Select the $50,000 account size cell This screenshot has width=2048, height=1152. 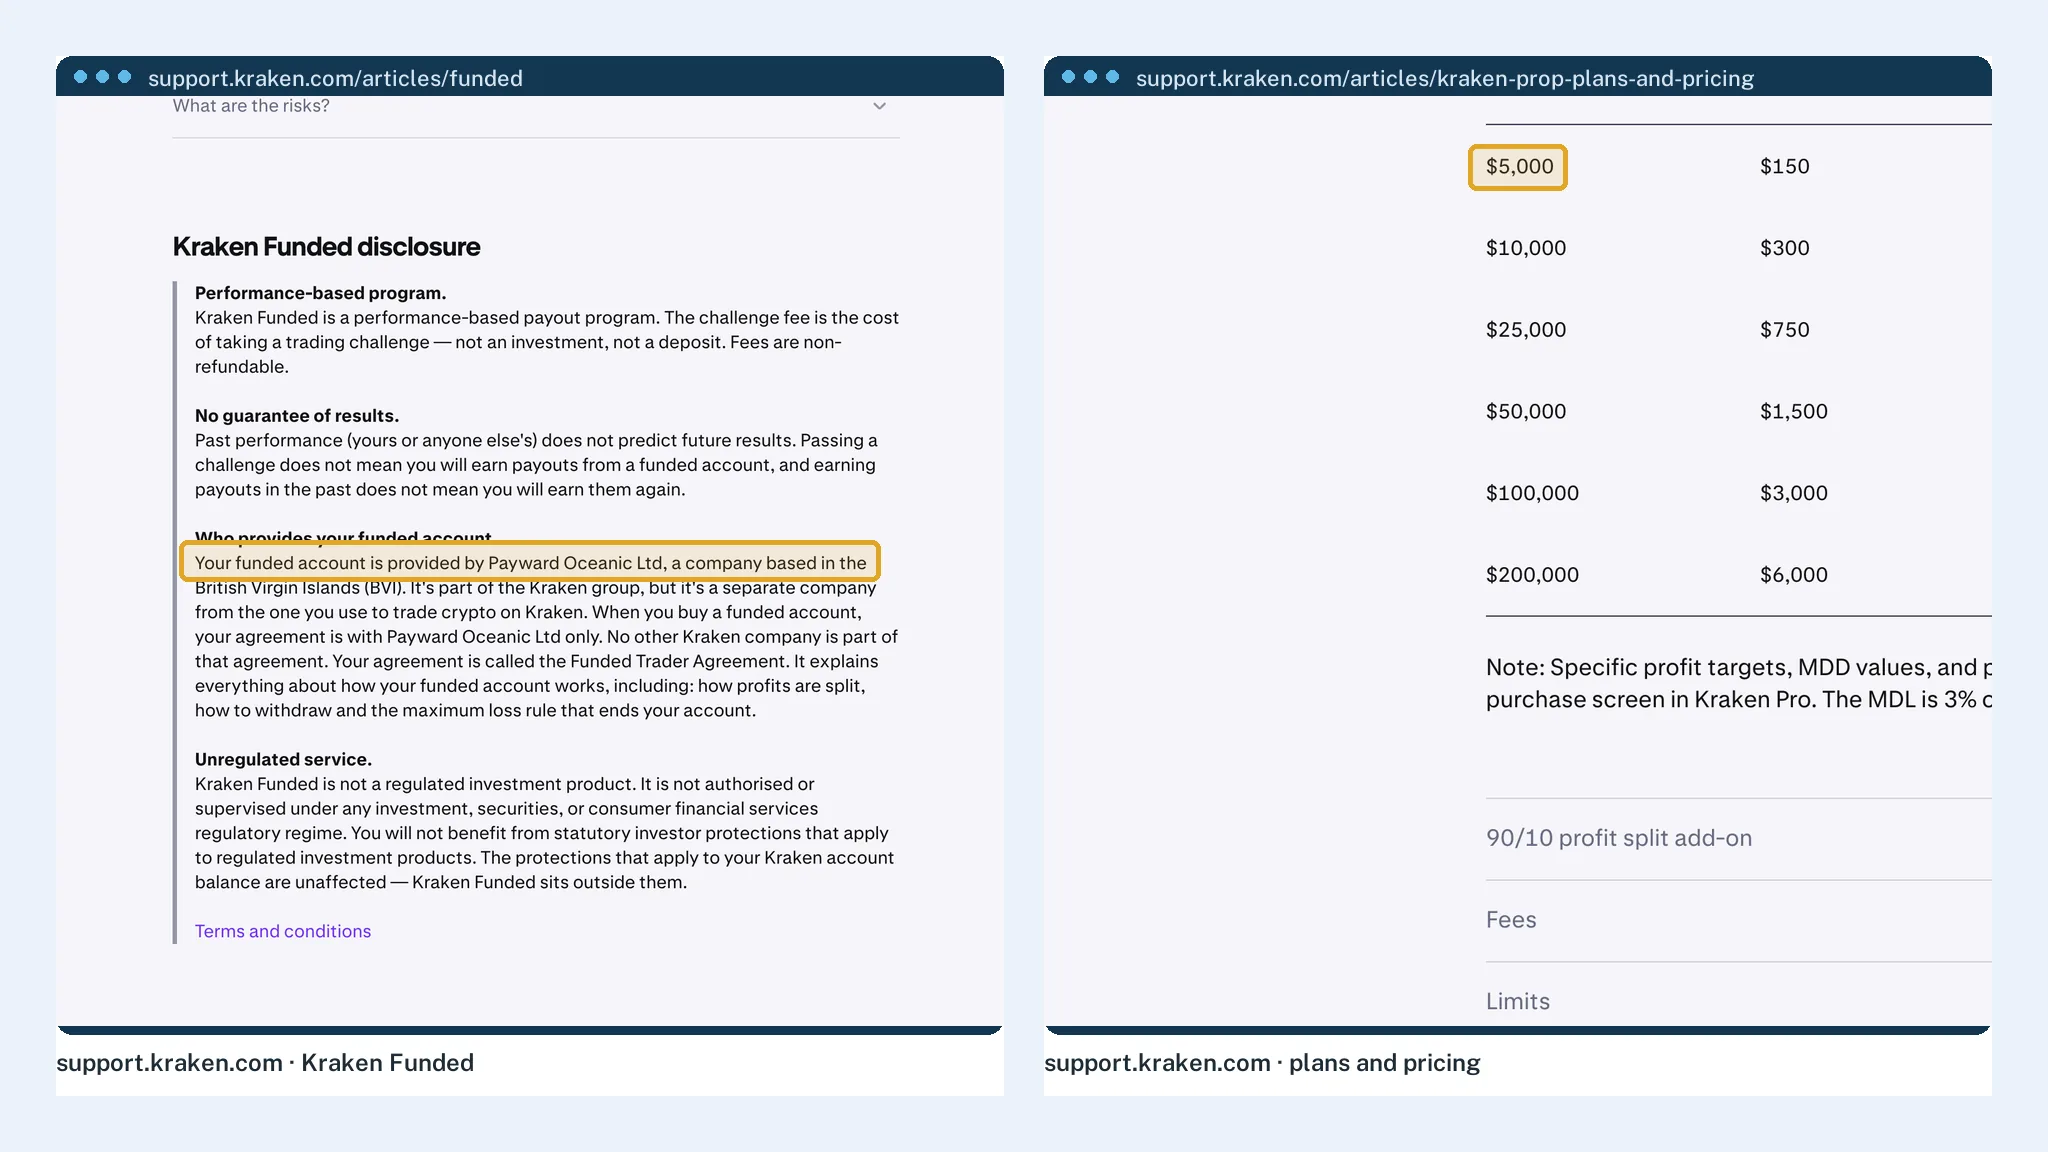click(x=1526, y=412)
